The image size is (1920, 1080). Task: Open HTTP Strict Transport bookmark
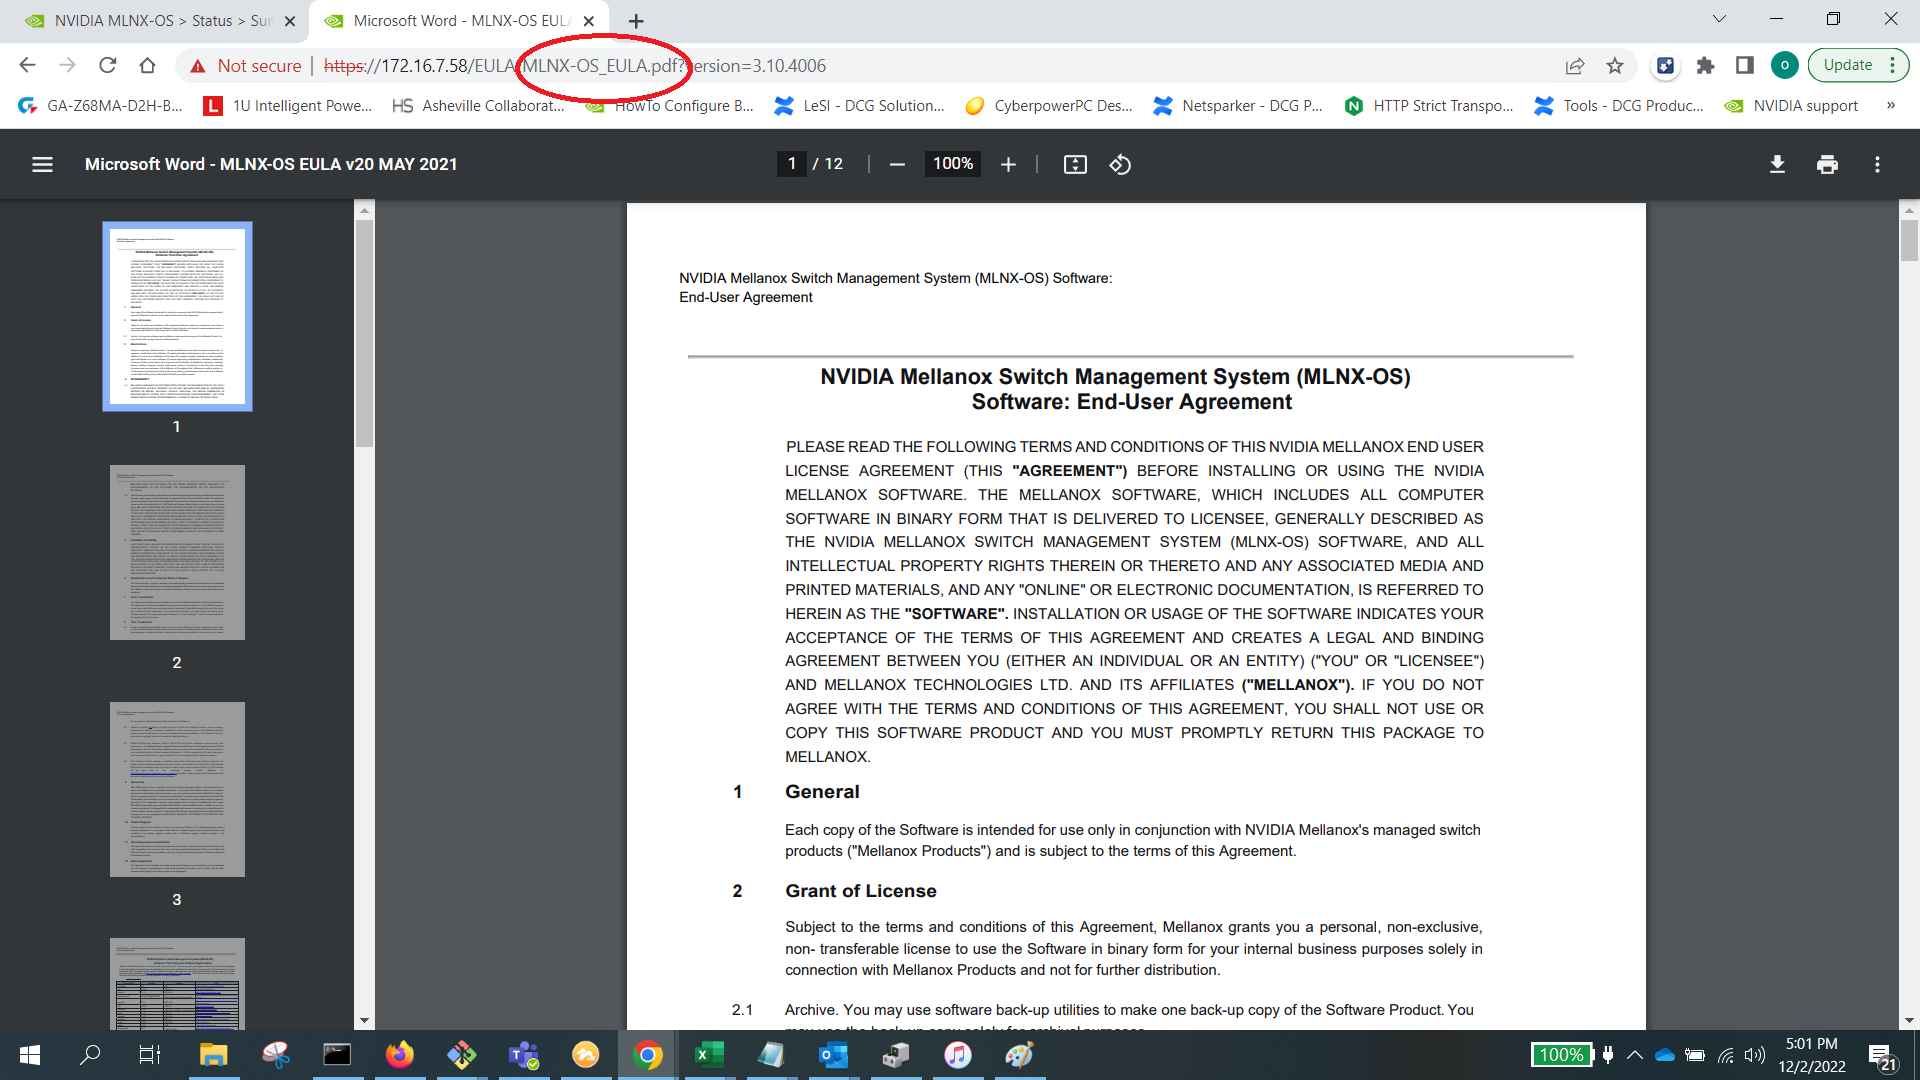click(1429, 105)
